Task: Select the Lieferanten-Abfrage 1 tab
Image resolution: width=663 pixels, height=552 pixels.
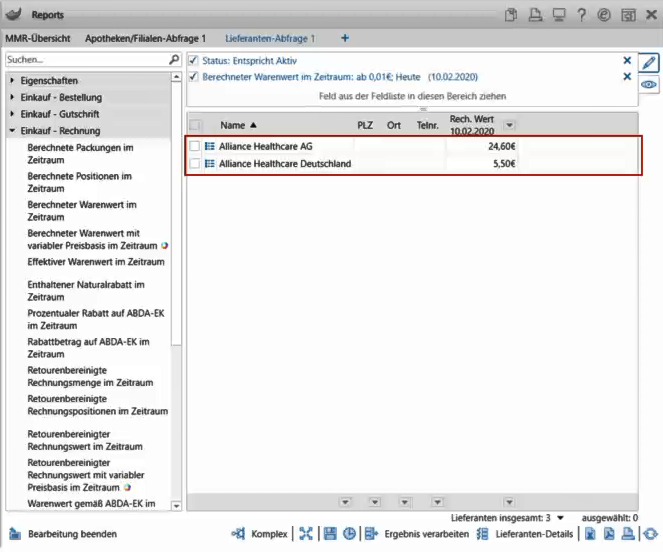Action: tap(270, 38)
